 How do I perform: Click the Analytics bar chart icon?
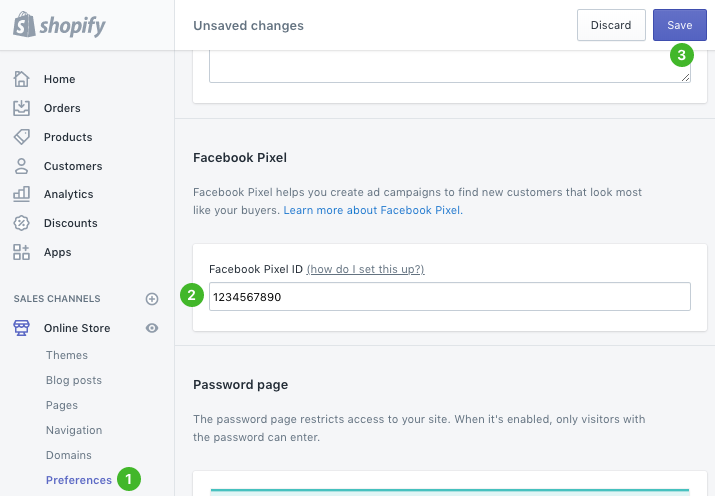tap(21, 194)
